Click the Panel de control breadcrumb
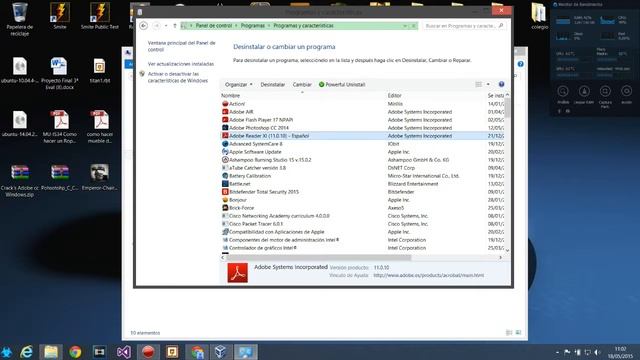The height and width of the screenshot is (360, 640). pyautogui.click(x=213, y=26)
